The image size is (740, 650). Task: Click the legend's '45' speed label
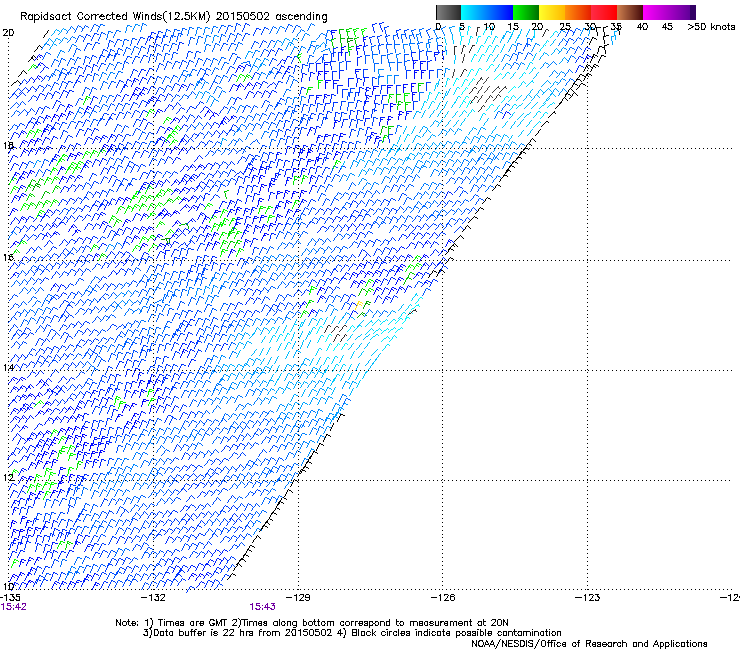(667, 27)
